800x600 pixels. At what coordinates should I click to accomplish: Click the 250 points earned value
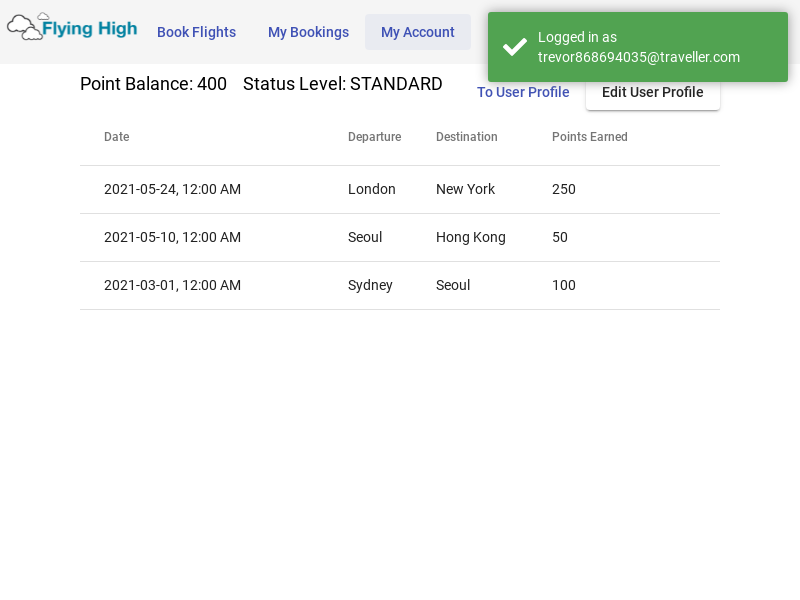[x=564, y=189]
